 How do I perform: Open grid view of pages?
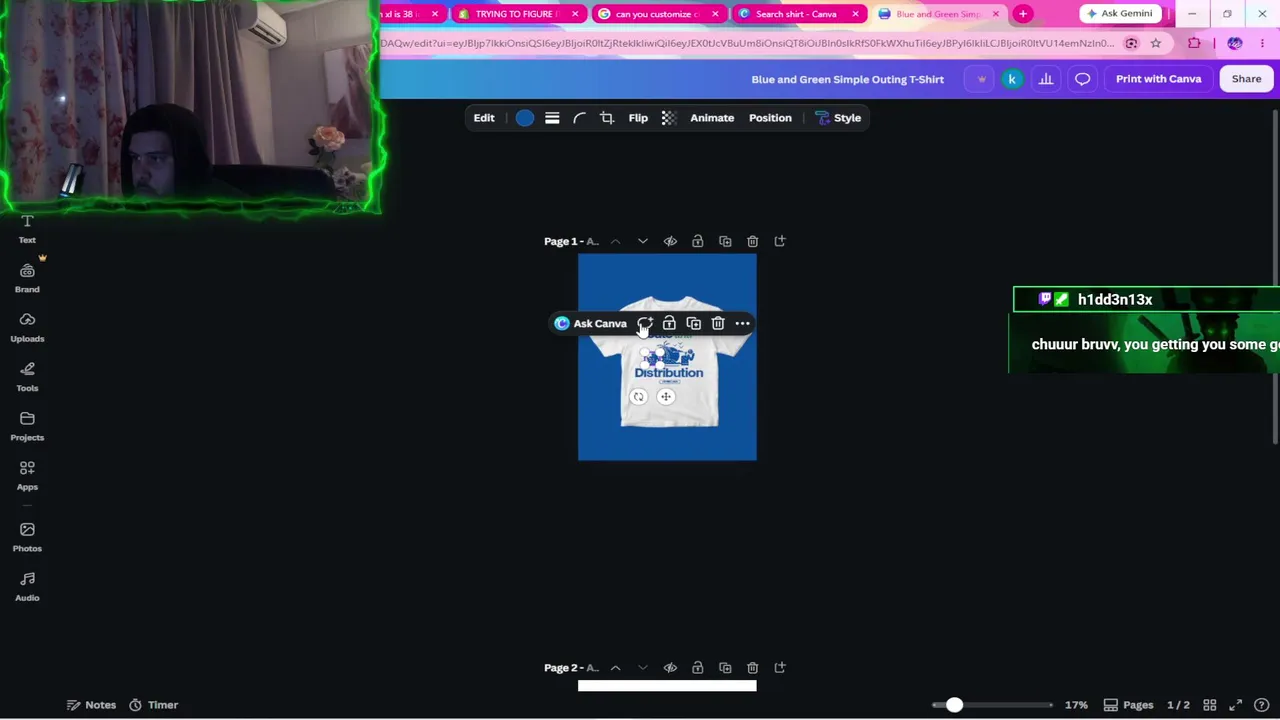pos(1210,705)
